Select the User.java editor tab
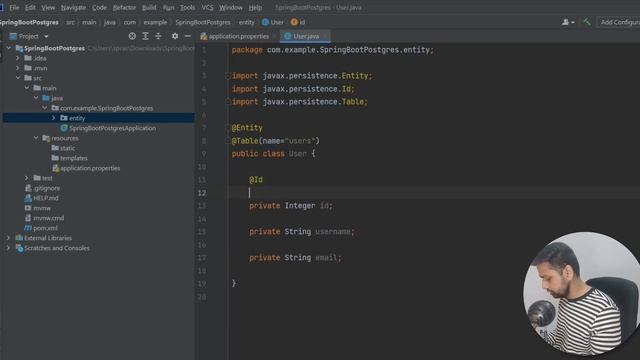Viewport: 640px width, 360px height. [x=306, y=36]
